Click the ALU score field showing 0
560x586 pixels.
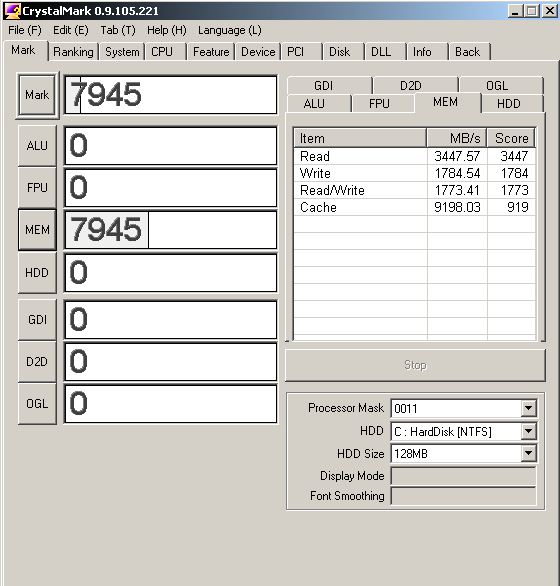(x=171, y=145)
